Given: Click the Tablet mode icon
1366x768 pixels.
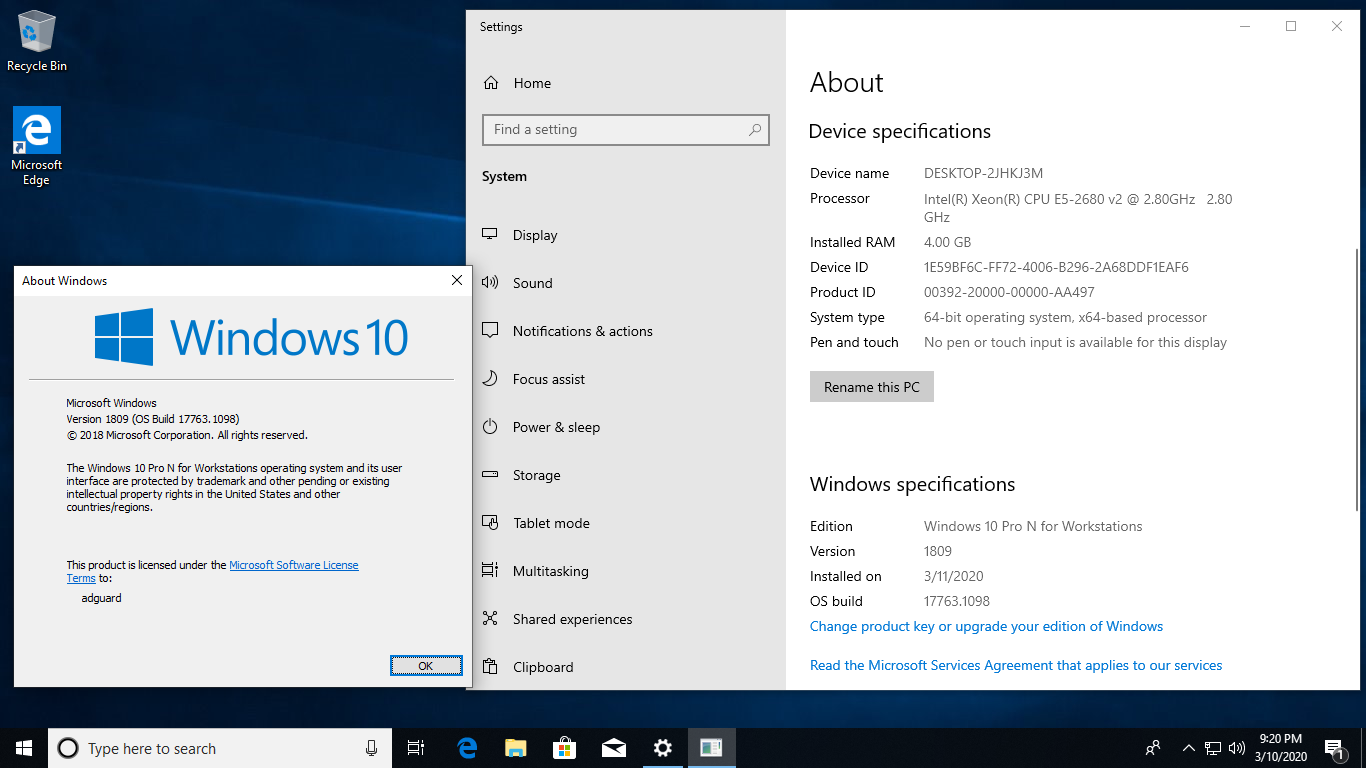Looking at the screenshot, I should (490, 523).
